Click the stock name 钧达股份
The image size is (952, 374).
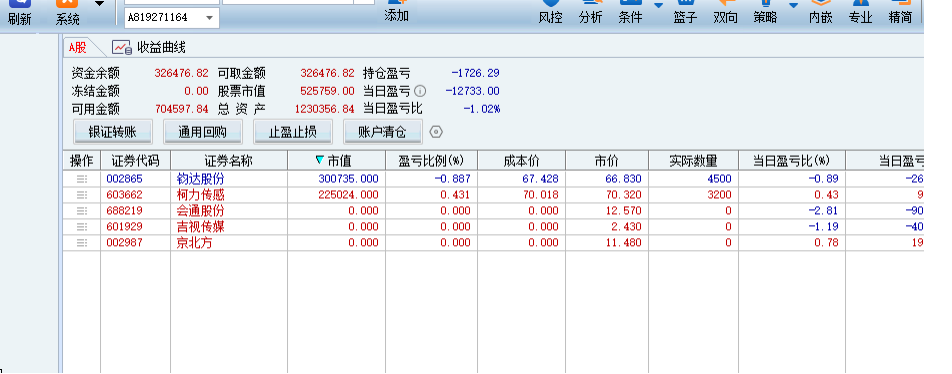(x=200, y=179)
